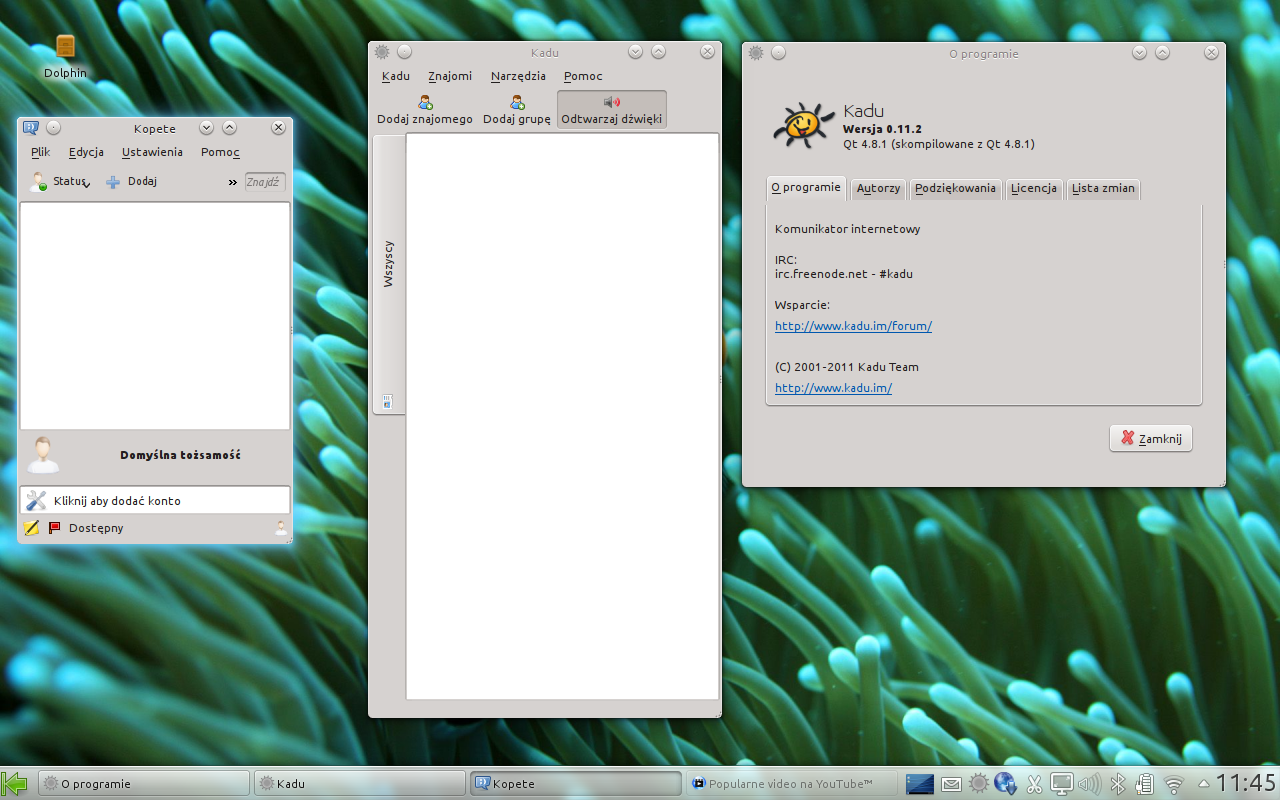Image resolution: width=1280 pixels, height=800 pixels.
Task: Click the small icon below Wszyscy tab
Action: tap(388, 402)
